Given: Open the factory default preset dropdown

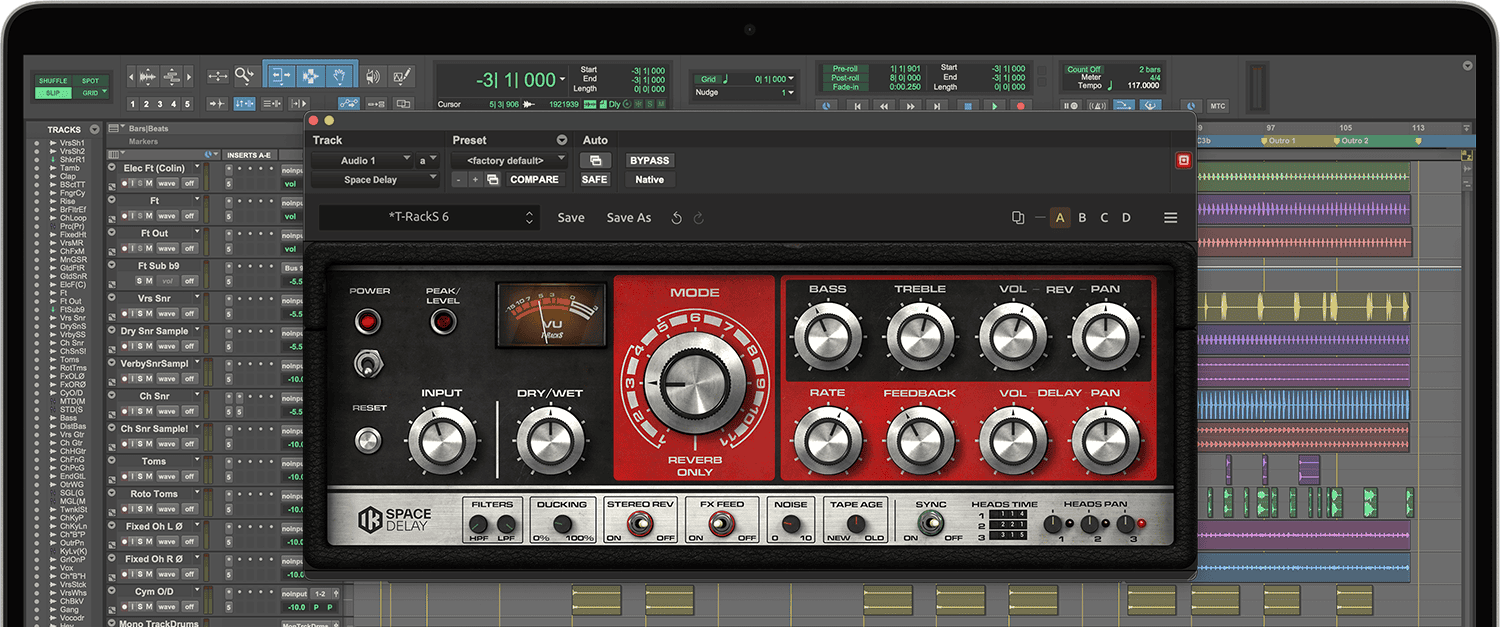Looking at the screenshot, I should (x=509, y=160).
